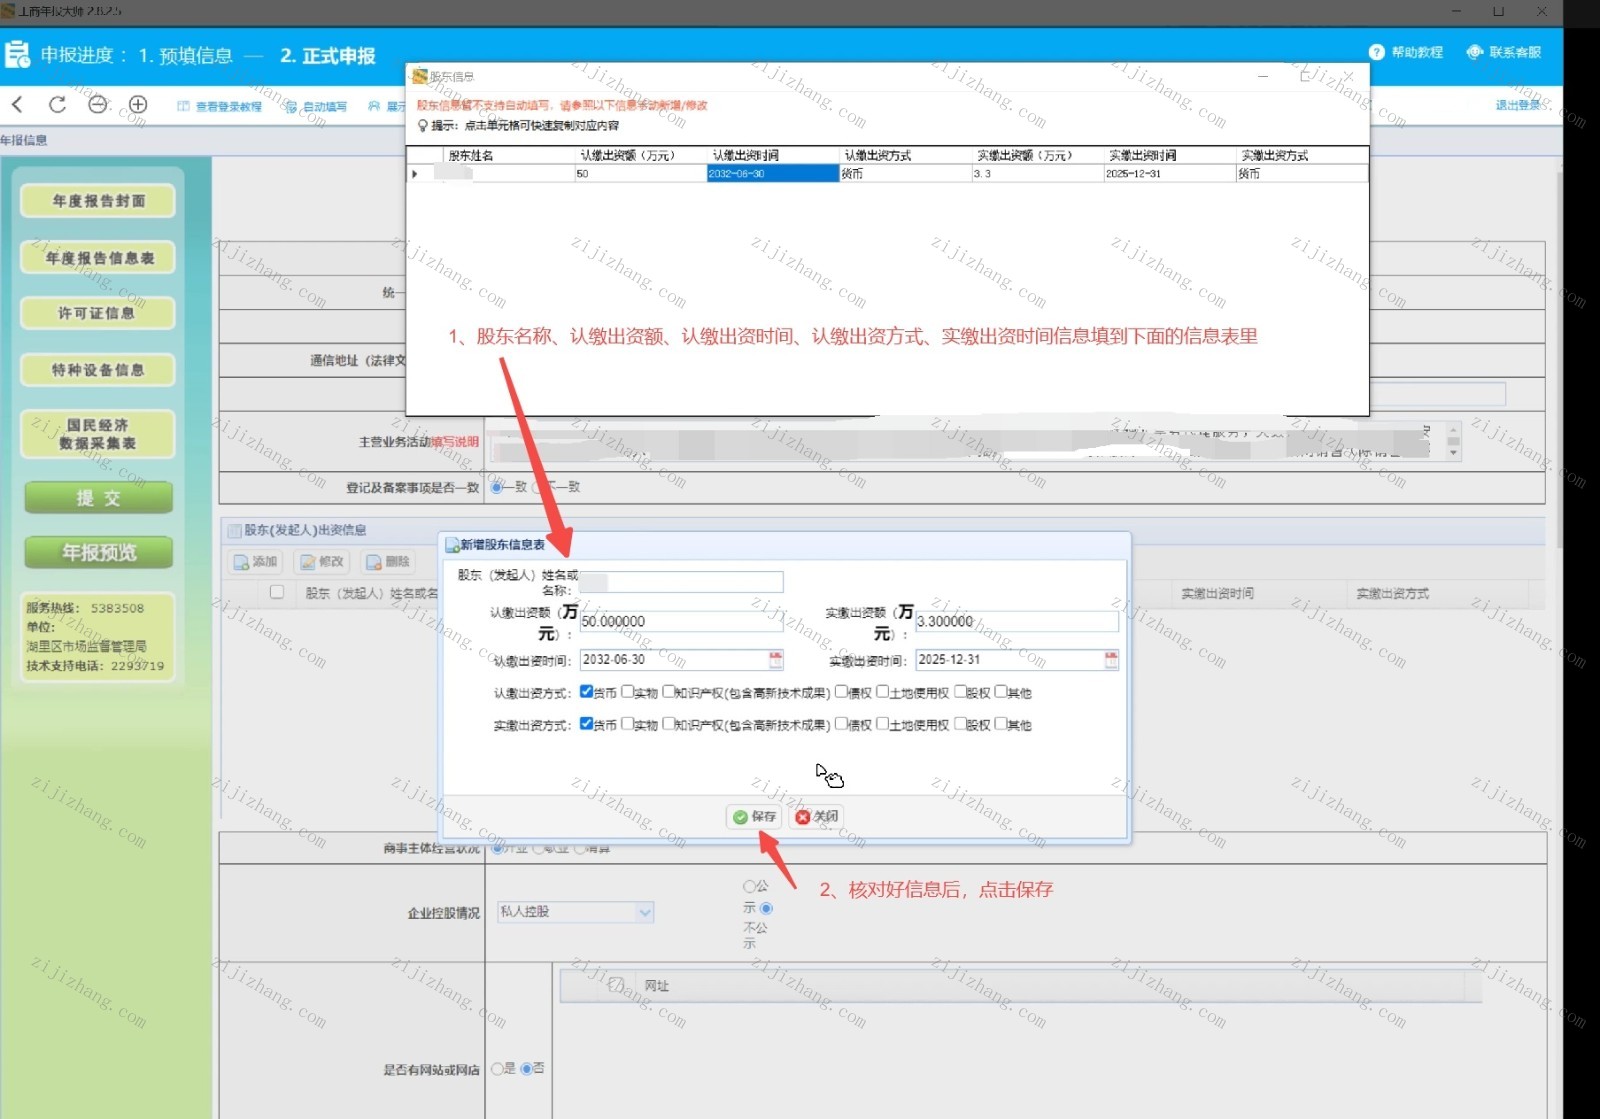Screen dimensions: 1600x1119
Task: Click the 股东(发起人)姓名或名称 input field
Action: (x=681, y=582)
